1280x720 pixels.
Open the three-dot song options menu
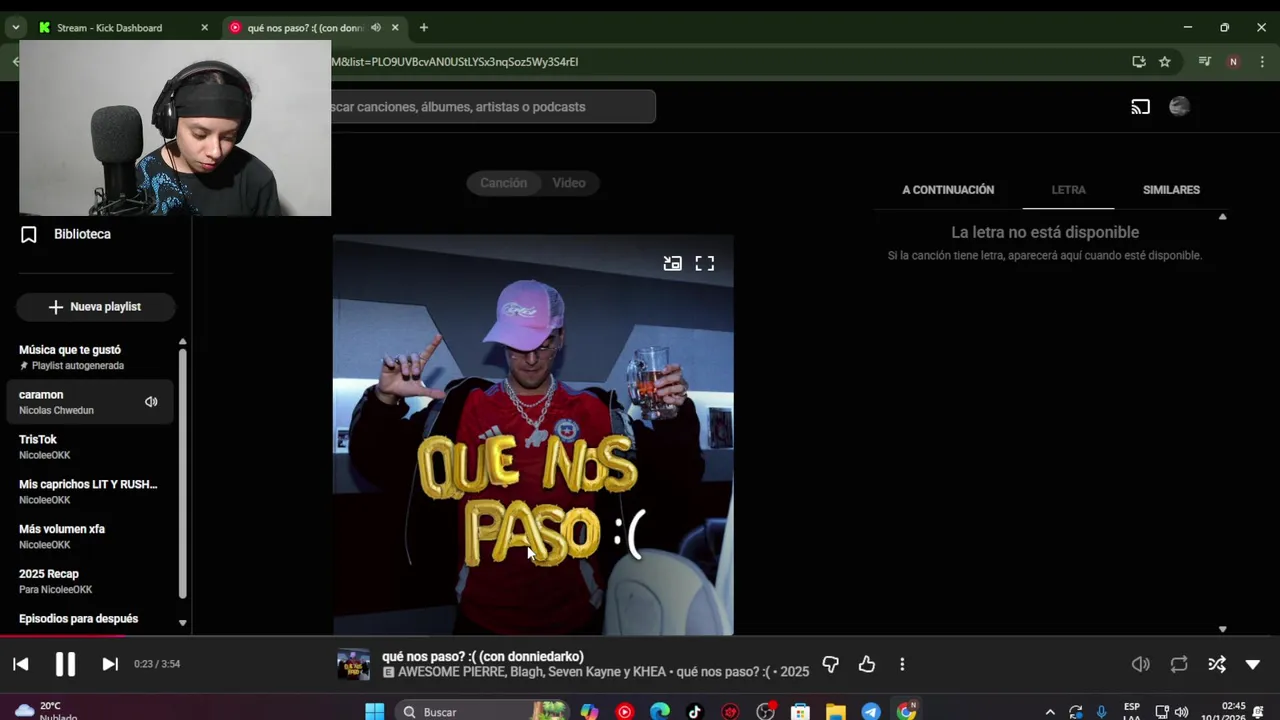point(902,664)
